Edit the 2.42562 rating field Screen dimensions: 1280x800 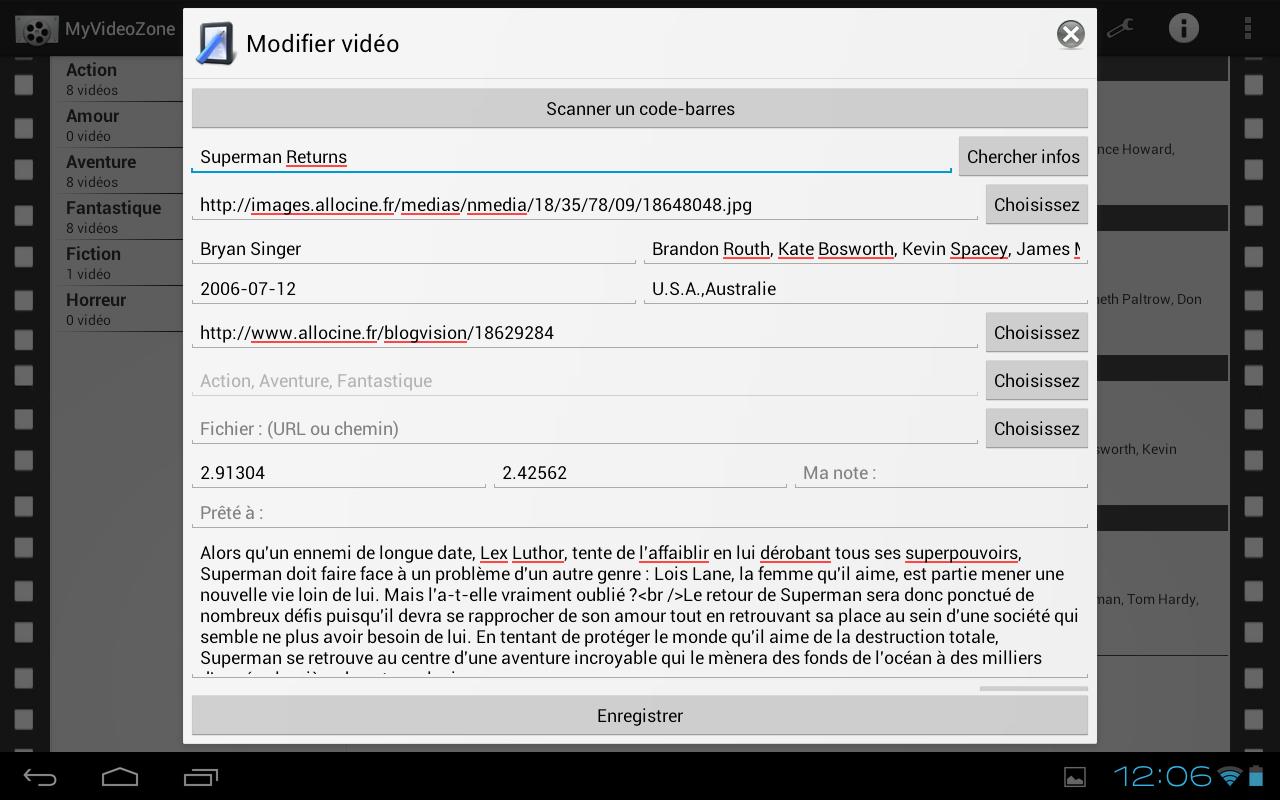pos(640,472)
